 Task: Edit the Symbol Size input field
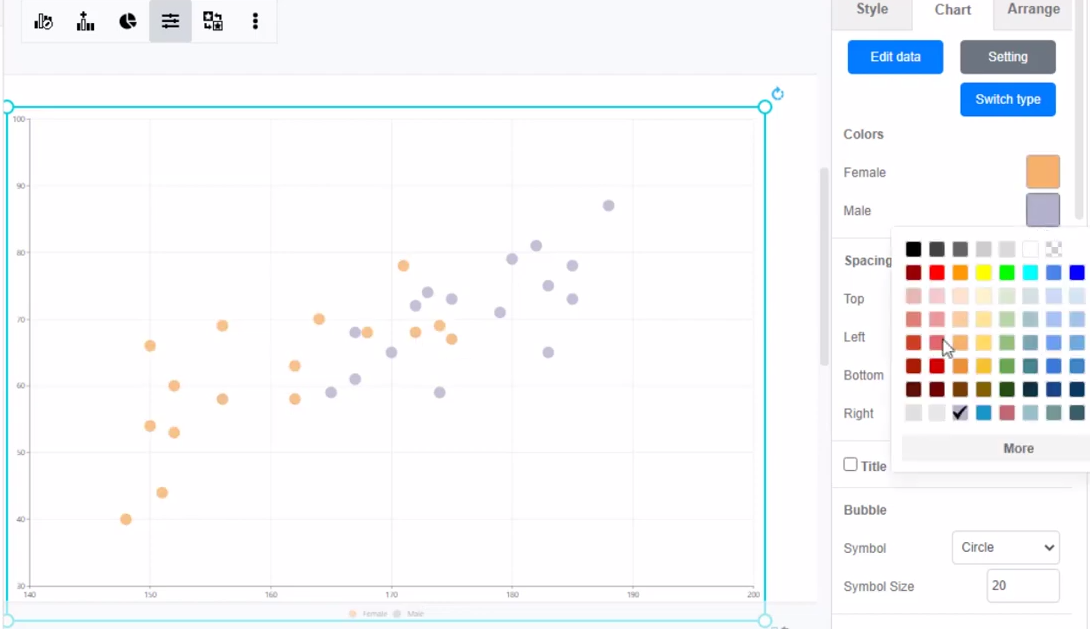(x=1022, y=586)
